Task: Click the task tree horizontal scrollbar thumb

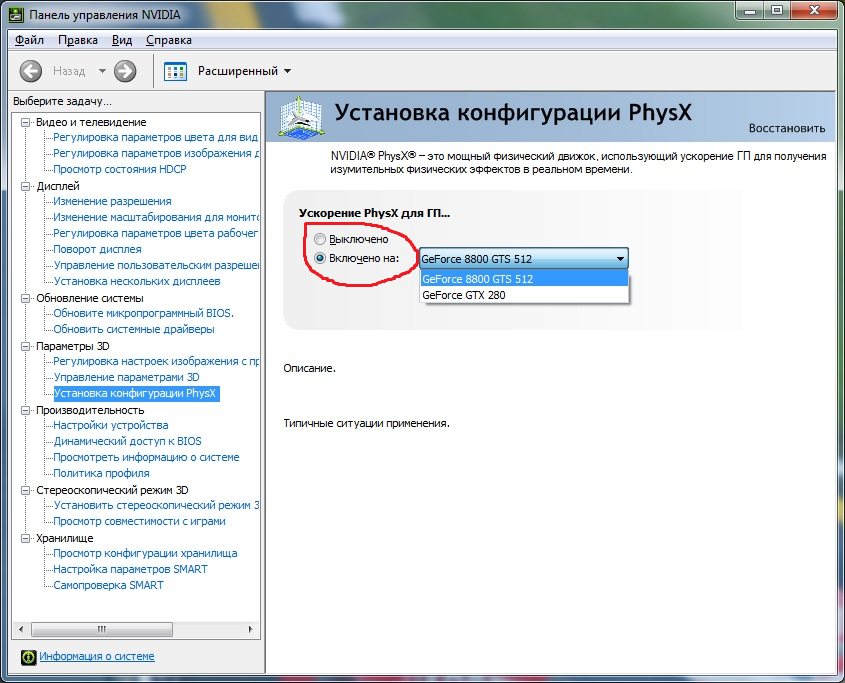Action: click(102, 629)
